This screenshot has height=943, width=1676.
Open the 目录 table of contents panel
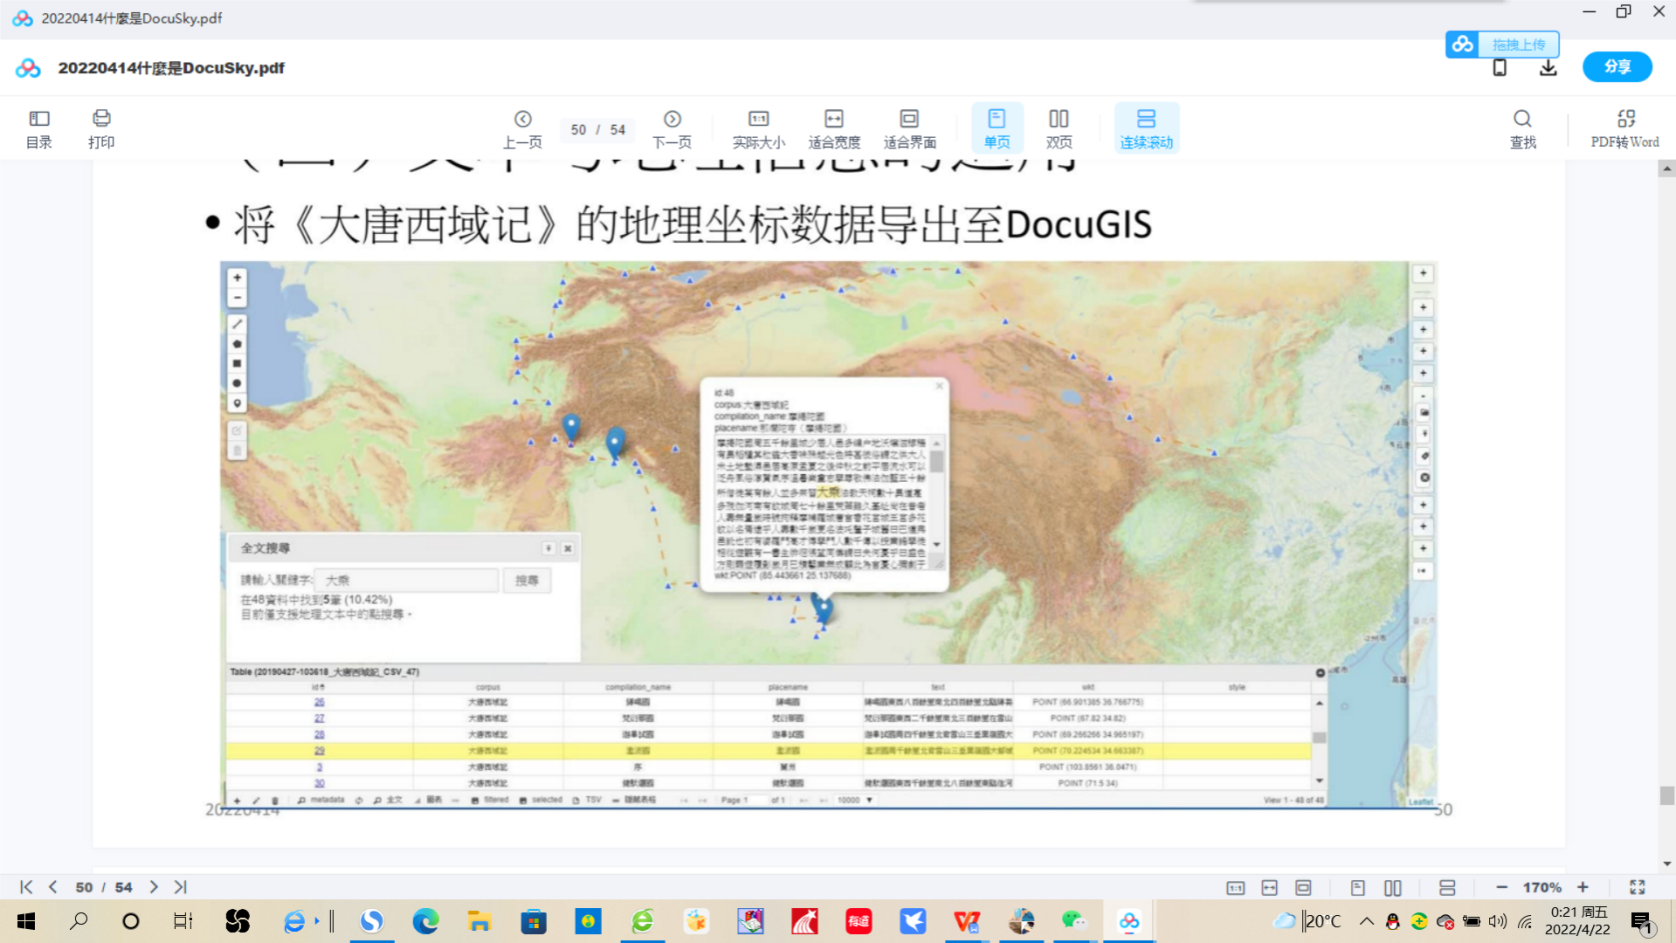coord(39,129)
